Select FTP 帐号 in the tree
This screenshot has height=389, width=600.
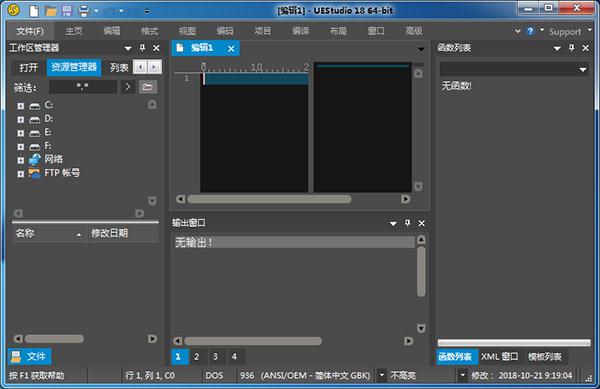pyautogui.click(x=62, y=173)
